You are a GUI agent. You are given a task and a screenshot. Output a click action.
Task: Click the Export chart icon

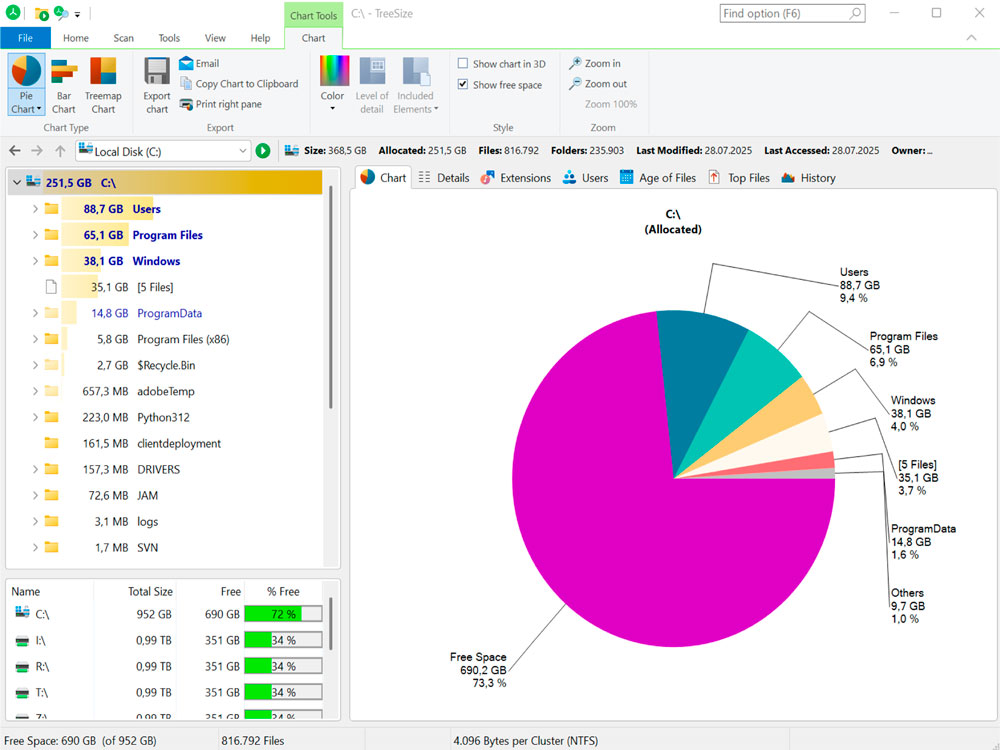click(156, 85)
